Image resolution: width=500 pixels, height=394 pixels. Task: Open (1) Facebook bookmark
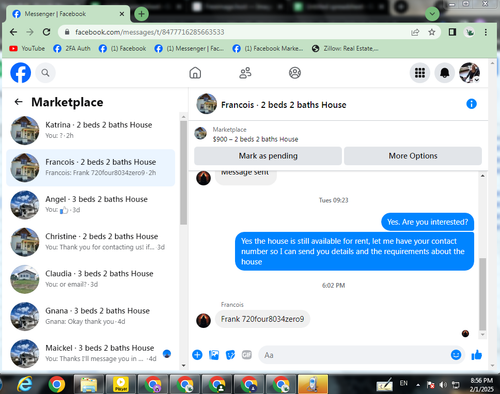point(122,49)
